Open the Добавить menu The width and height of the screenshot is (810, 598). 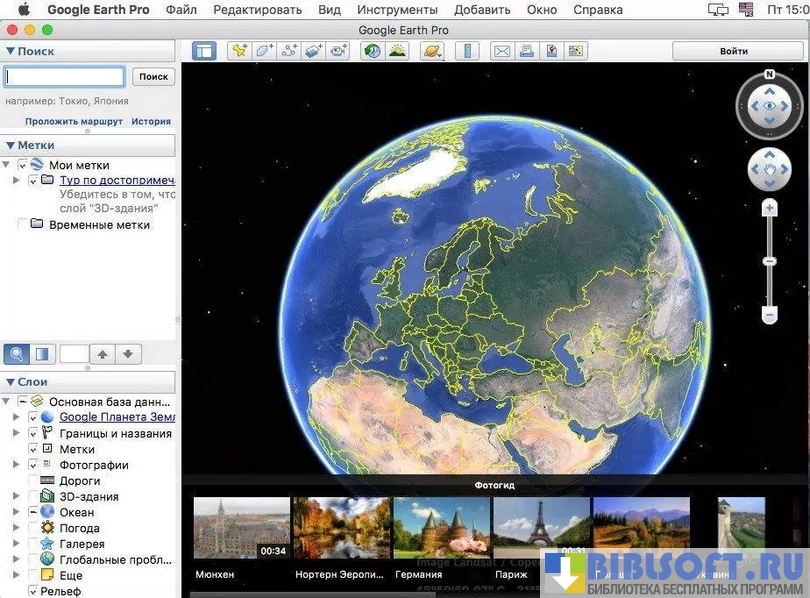pos(482,10)
